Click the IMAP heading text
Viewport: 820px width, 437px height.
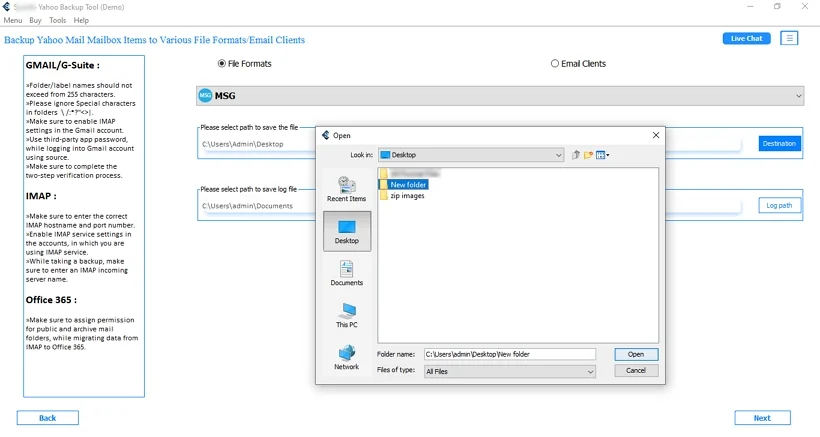coord(41,196)
